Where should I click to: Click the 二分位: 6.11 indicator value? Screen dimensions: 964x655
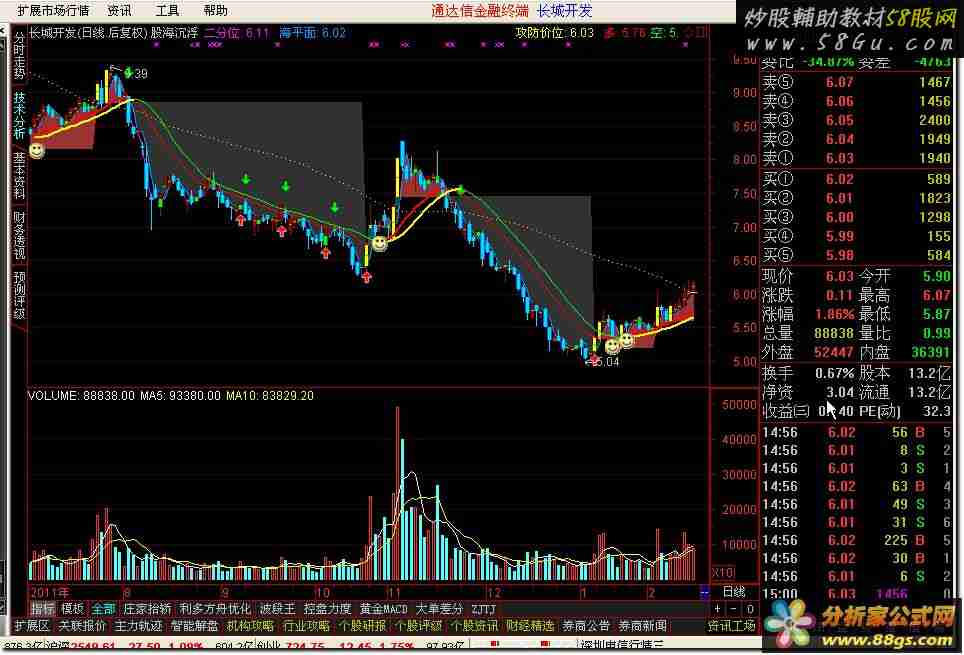[237, 33]
